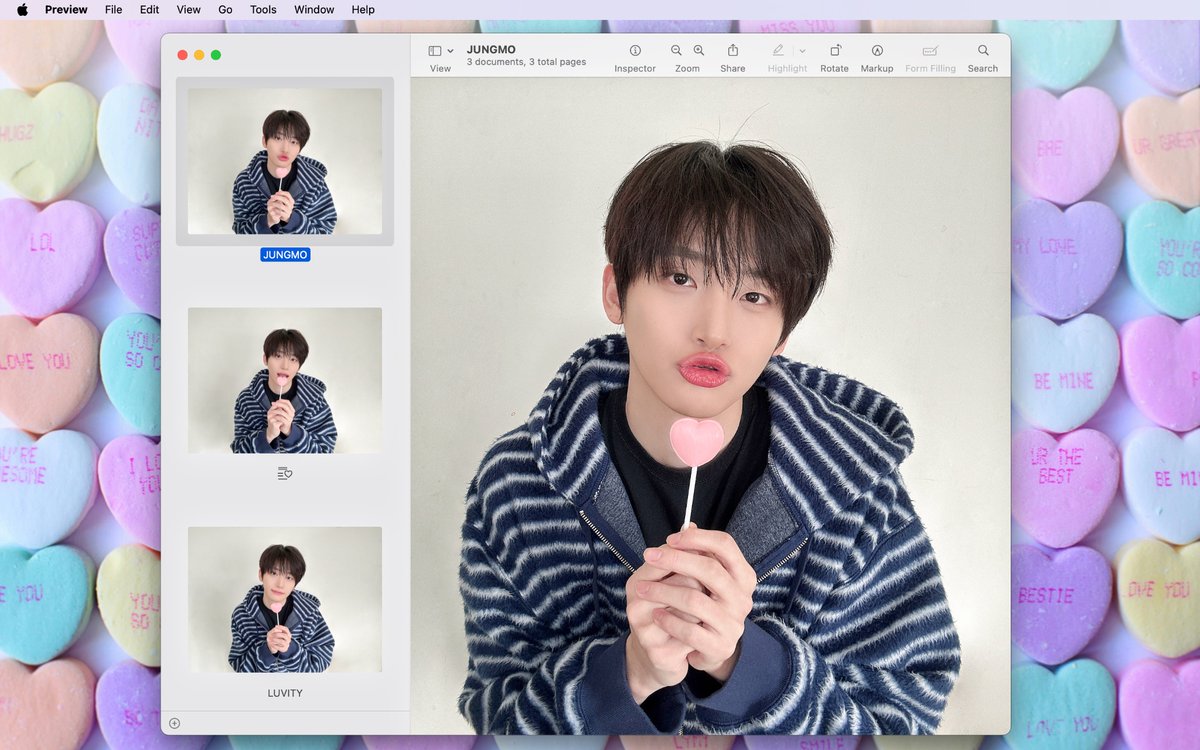1200x750 pixels.
Task: Open the Window menu
Action: pyautogui.click(x=314, y=10)
